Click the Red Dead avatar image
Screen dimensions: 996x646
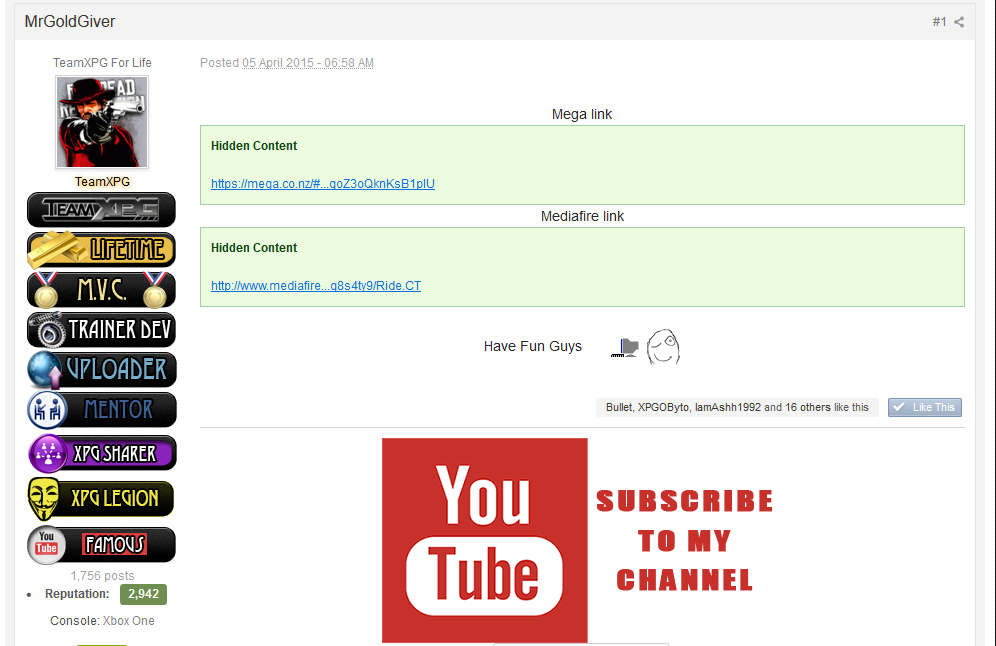click(102, 122)
